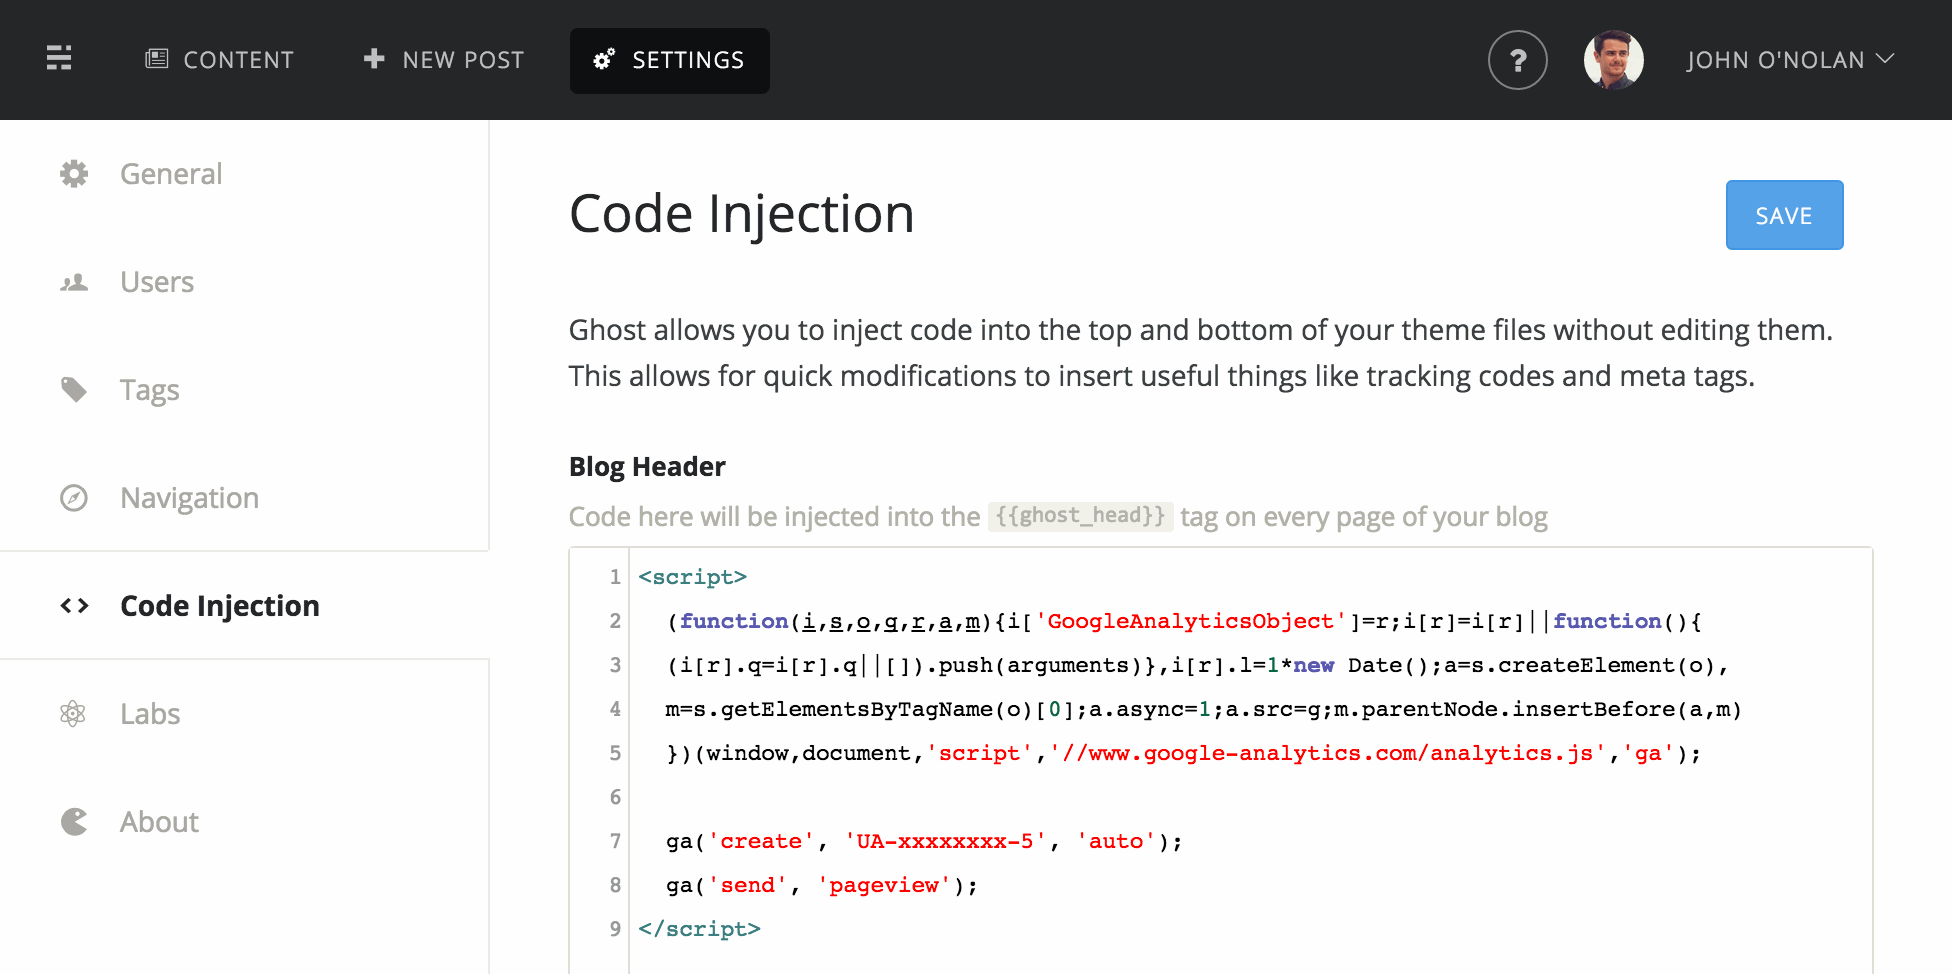1952x974 pixels.
Task: Click the Code Injection angle-brackets icon
Action: (x=73, y=605)
